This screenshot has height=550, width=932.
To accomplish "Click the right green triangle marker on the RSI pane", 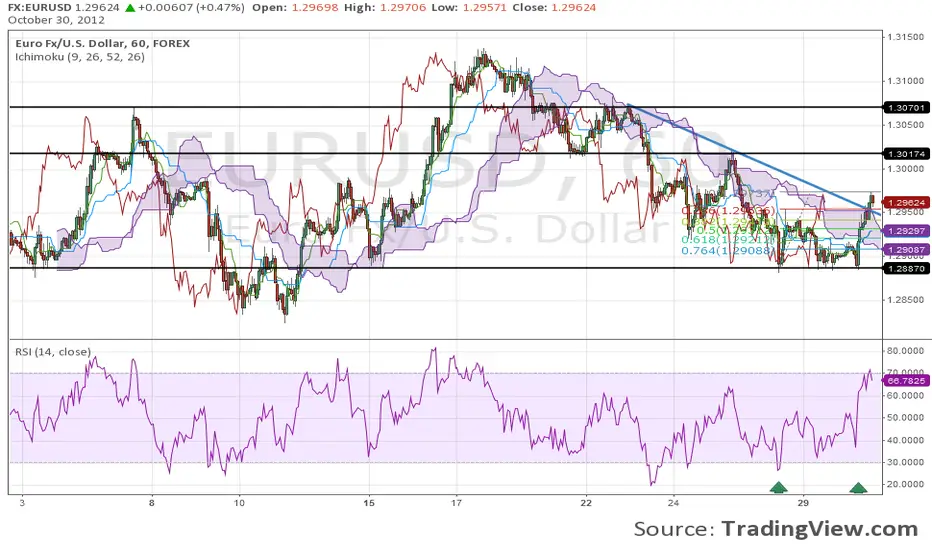I will click(858, 488).
